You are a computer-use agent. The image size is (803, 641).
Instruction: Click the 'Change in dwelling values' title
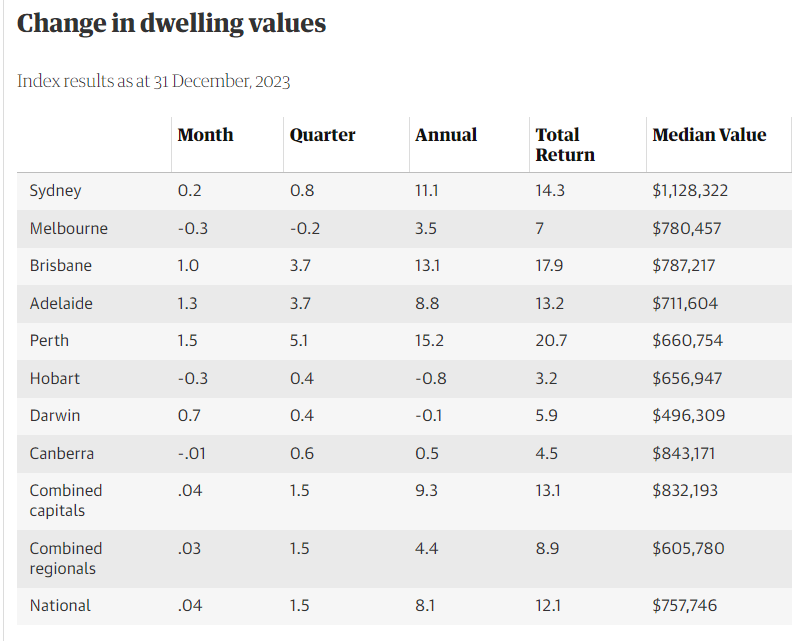[x=172, y=24]
